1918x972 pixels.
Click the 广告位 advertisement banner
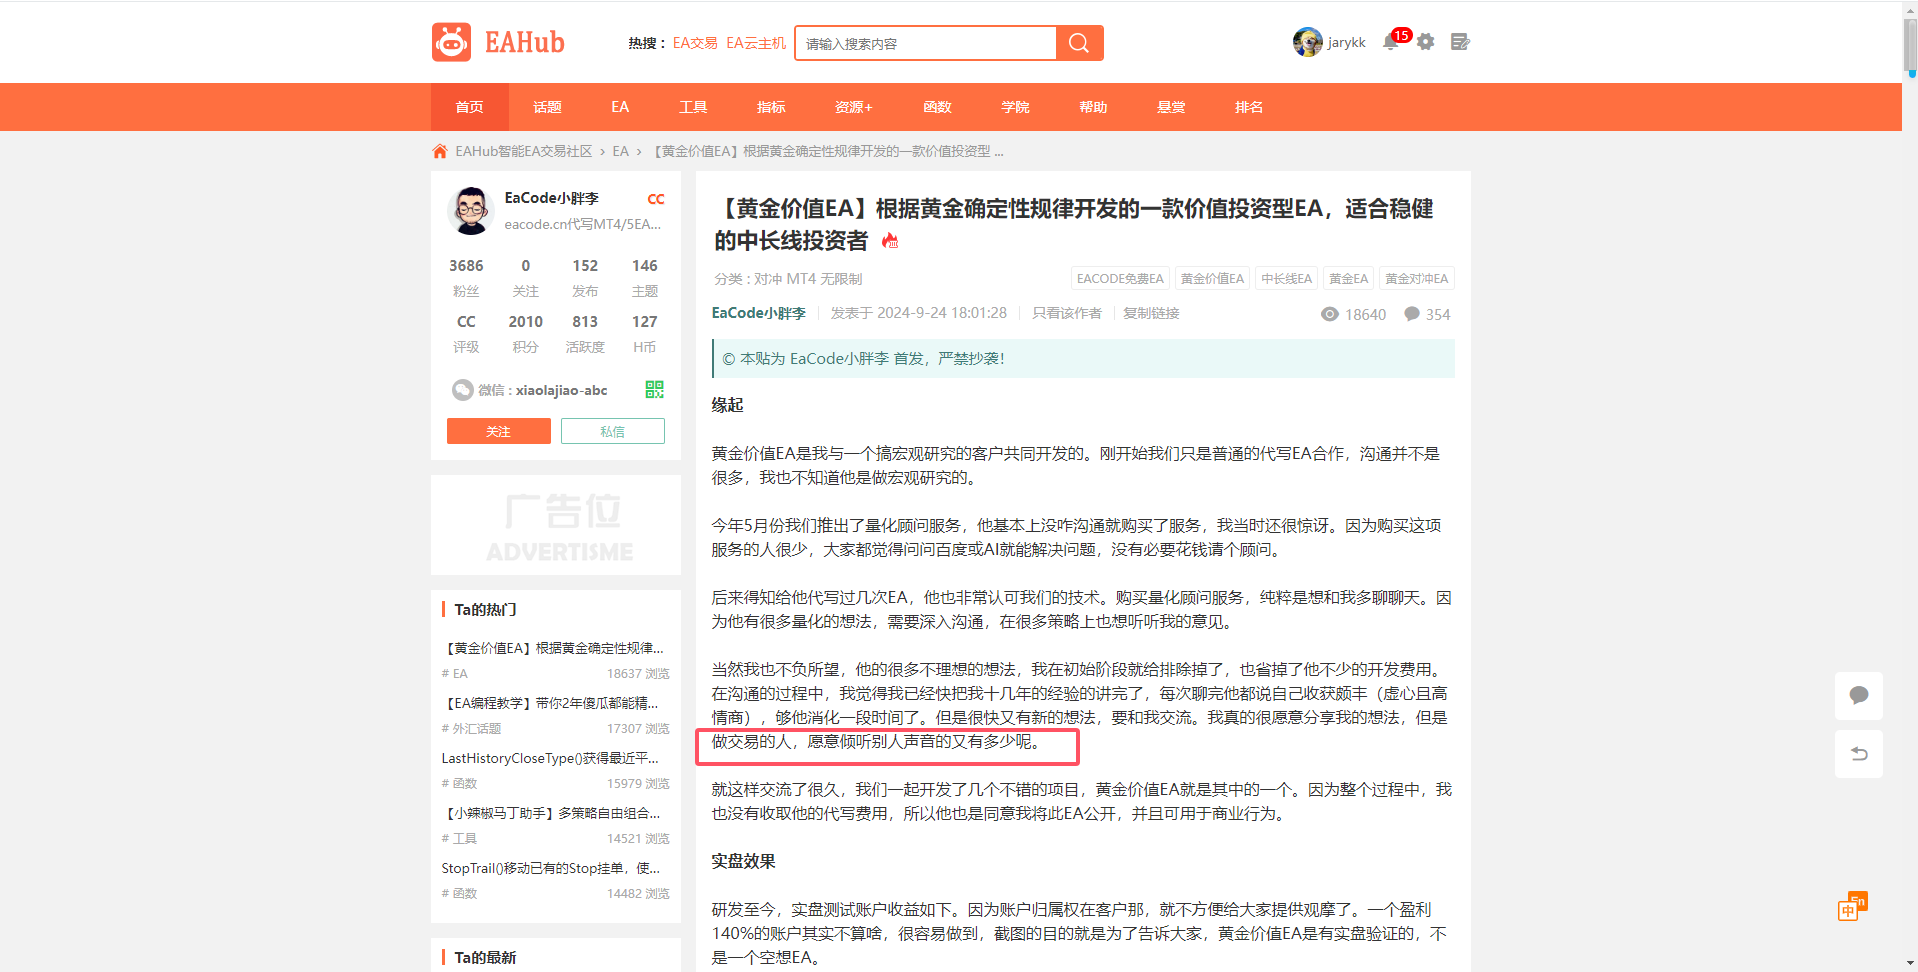click(556, 525)
